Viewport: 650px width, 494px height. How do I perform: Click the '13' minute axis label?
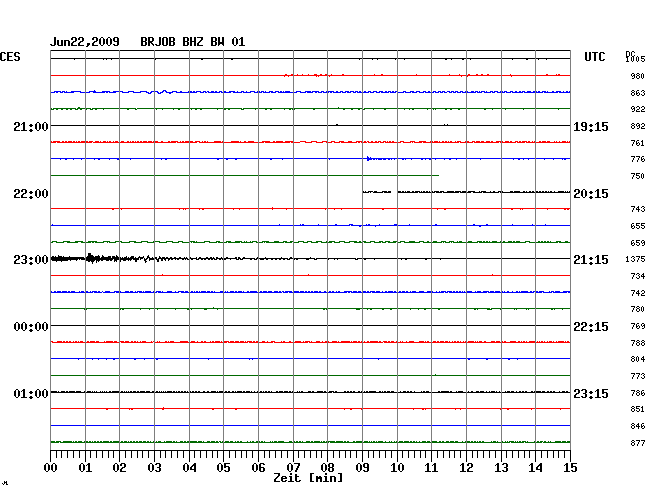[501, 467]
